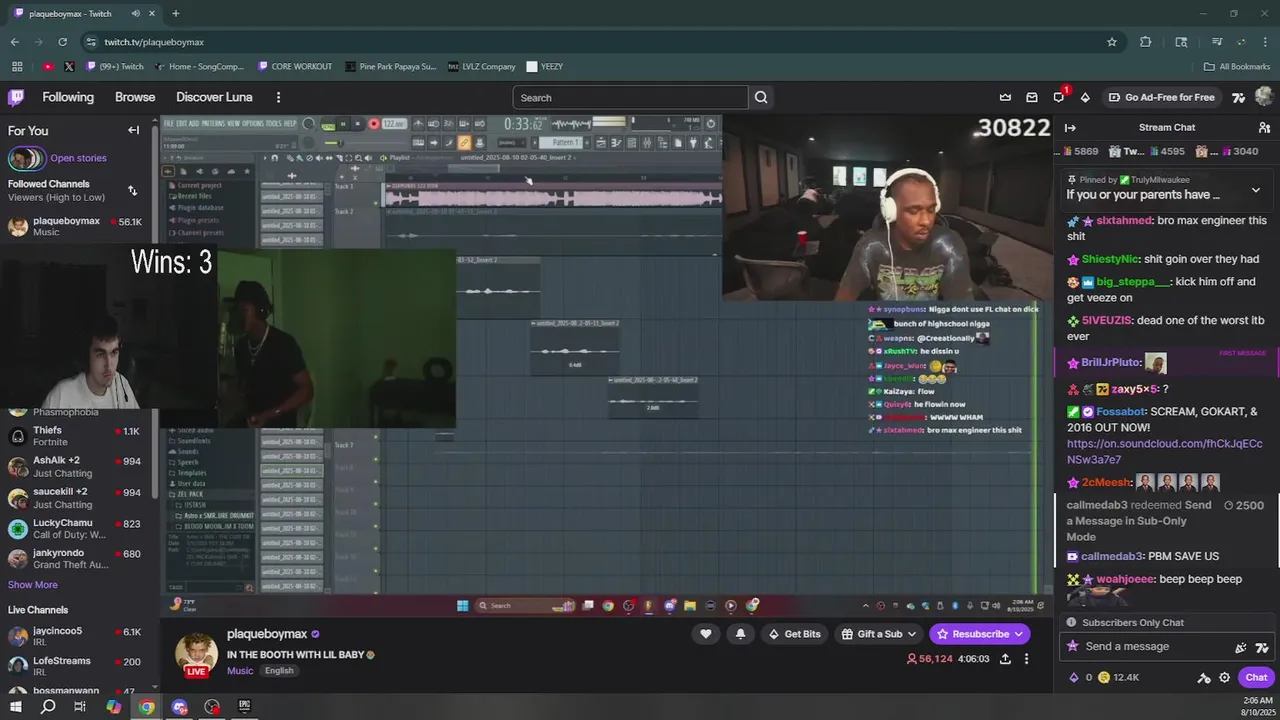Open plaqueboymax channel name below player
This screenshot has height=720, width=1280.
tap(267, 634)
